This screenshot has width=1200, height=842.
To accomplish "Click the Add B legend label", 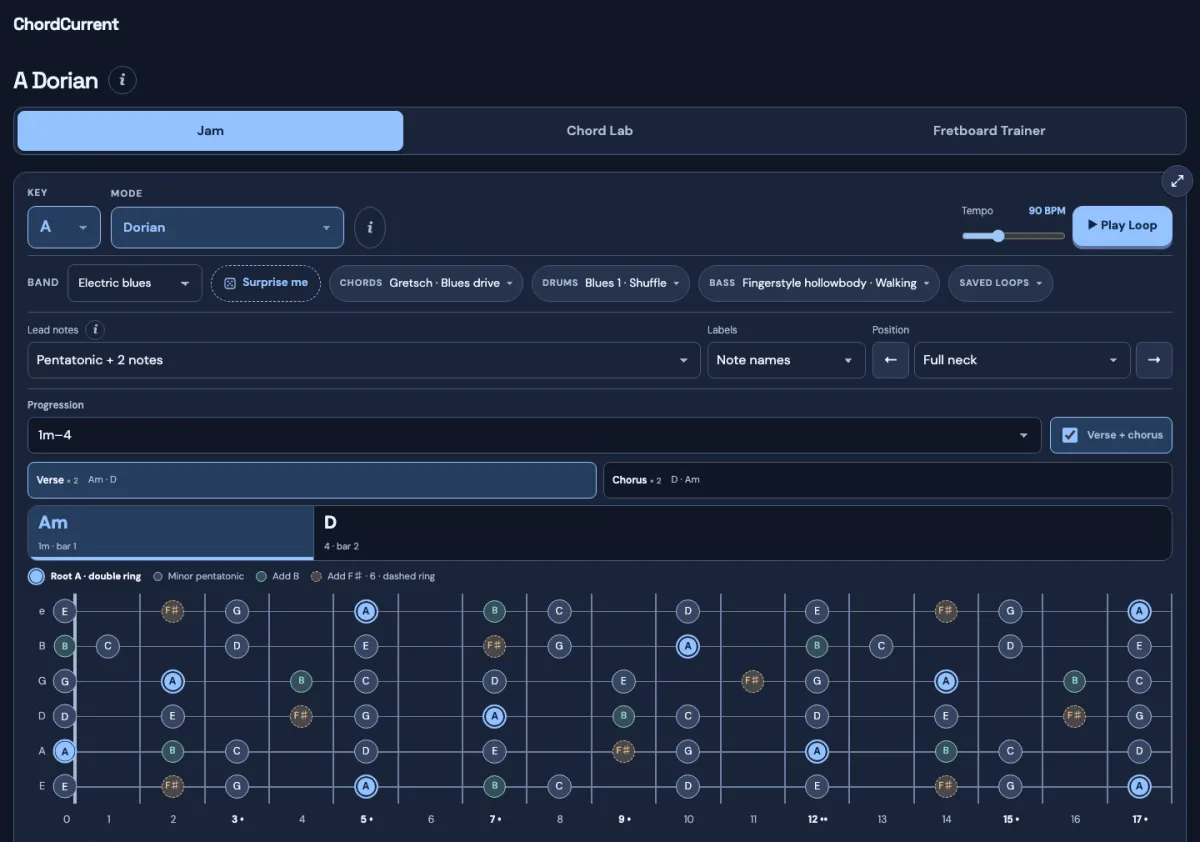I will (286, 576).
